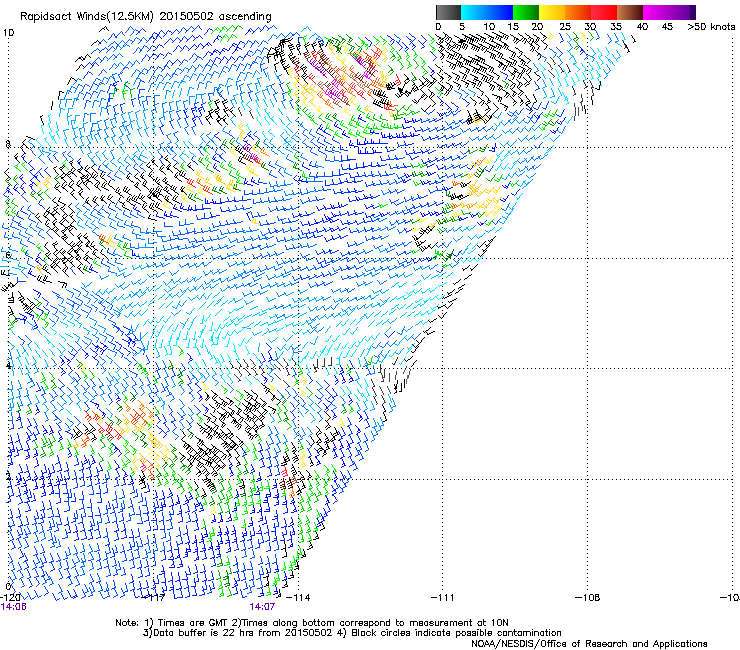Click the purple time stamp '14:08'
The height and width of the screenshot is (650, 740).
[x=14, y=607]
